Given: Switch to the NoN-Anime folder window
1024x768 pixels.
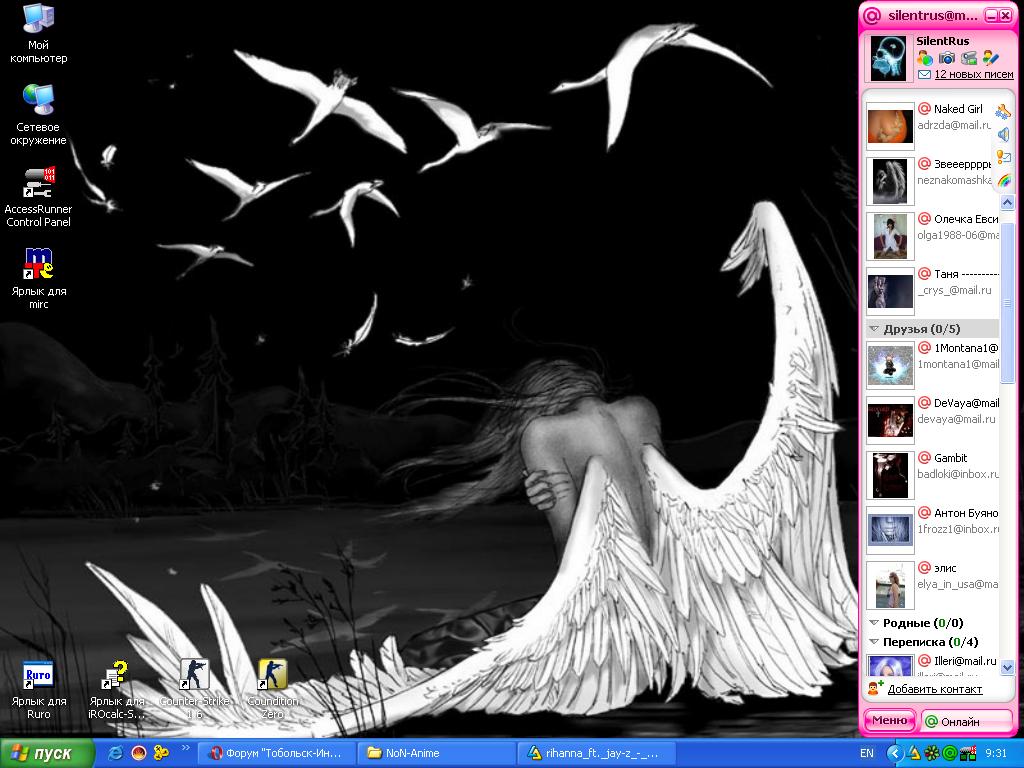Looking at the screenshot, I should coord(437,754).
